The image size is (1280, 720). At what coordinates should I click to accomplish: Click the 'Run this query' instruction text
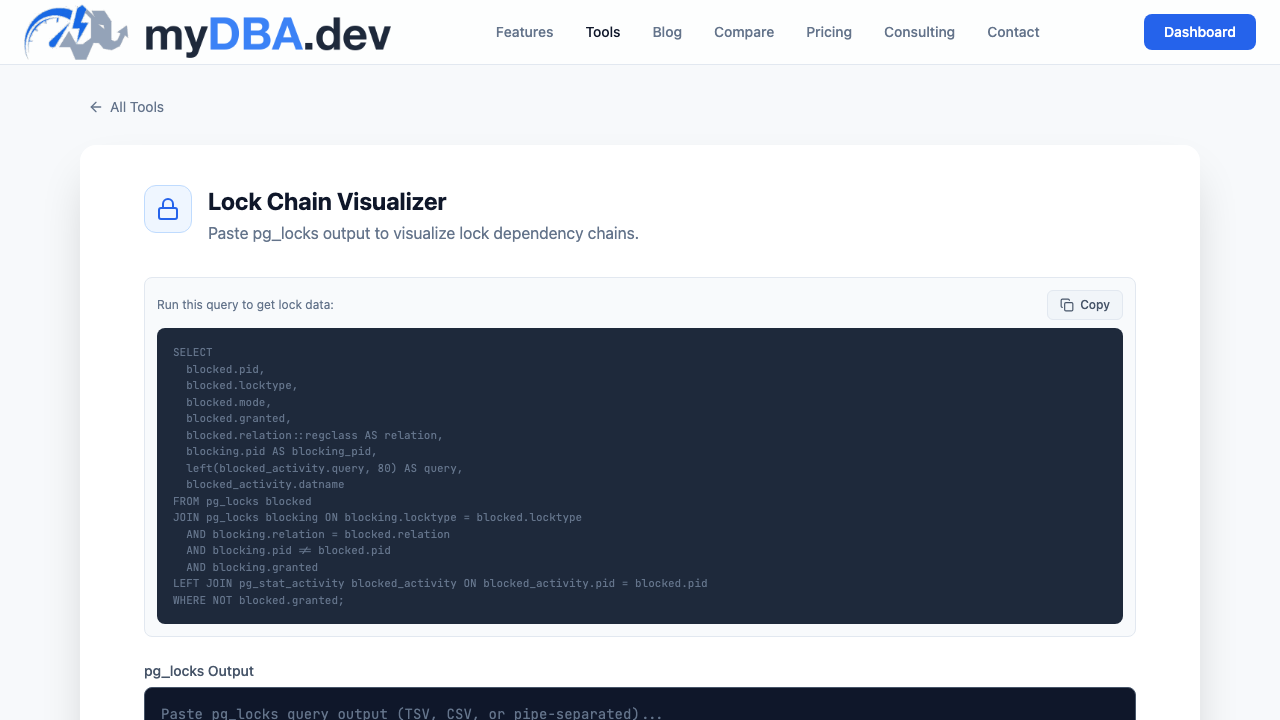pyautogui.click(x=245, y=305)
